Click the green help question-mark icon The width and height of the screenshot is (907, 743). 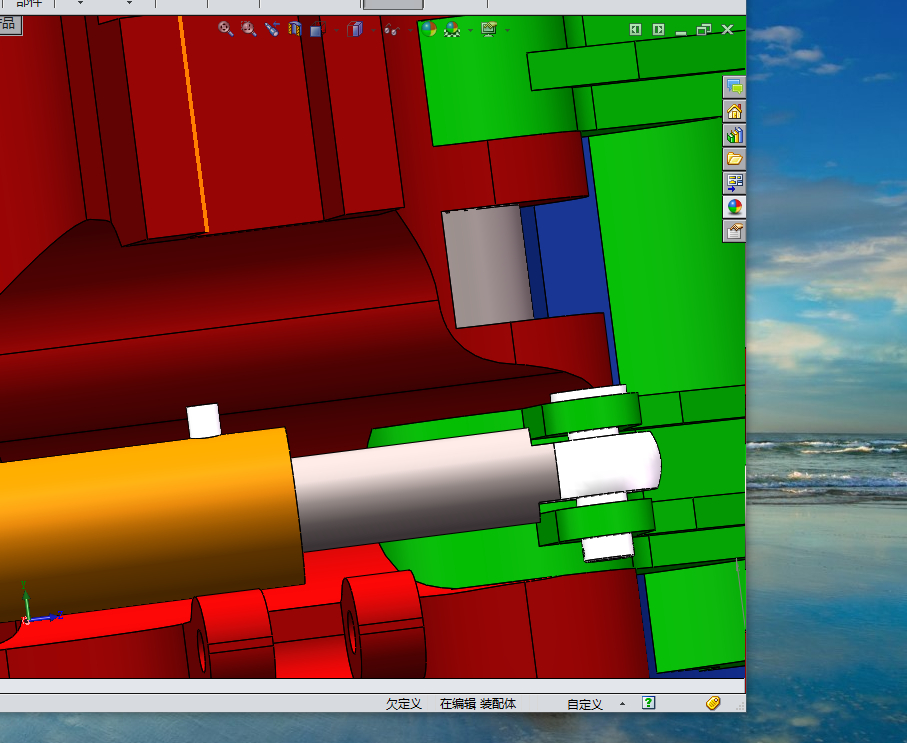[648, 702]
